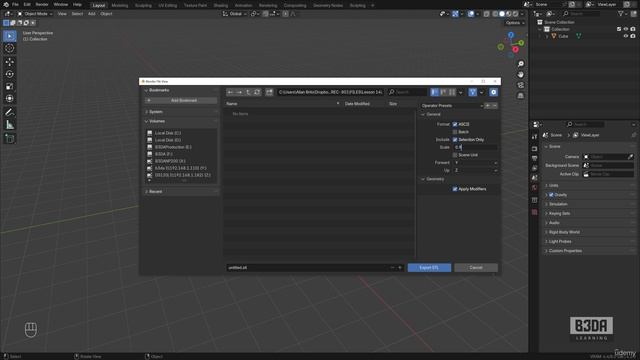640x360 pixels.
Task: Select the Select Box tool in toolbar
Action: point(10,36)
